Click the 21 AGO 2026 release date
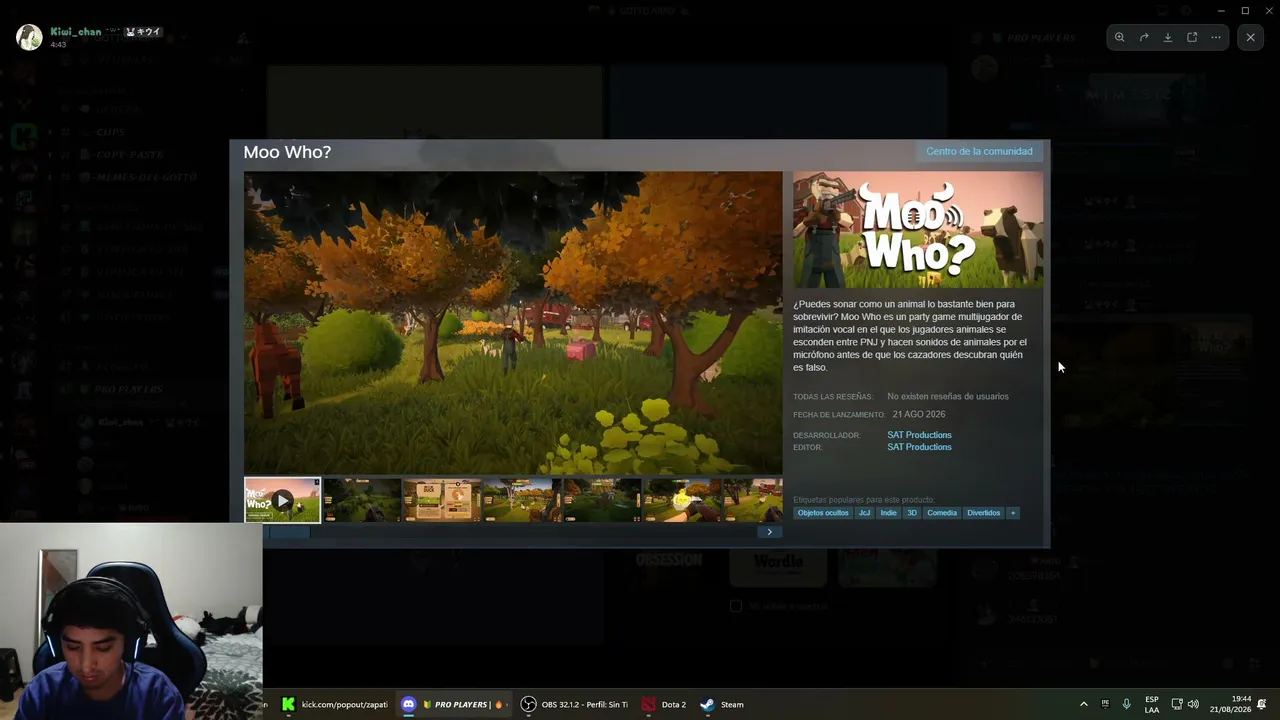Viewport: 1280px width, 720px height. 919,414
